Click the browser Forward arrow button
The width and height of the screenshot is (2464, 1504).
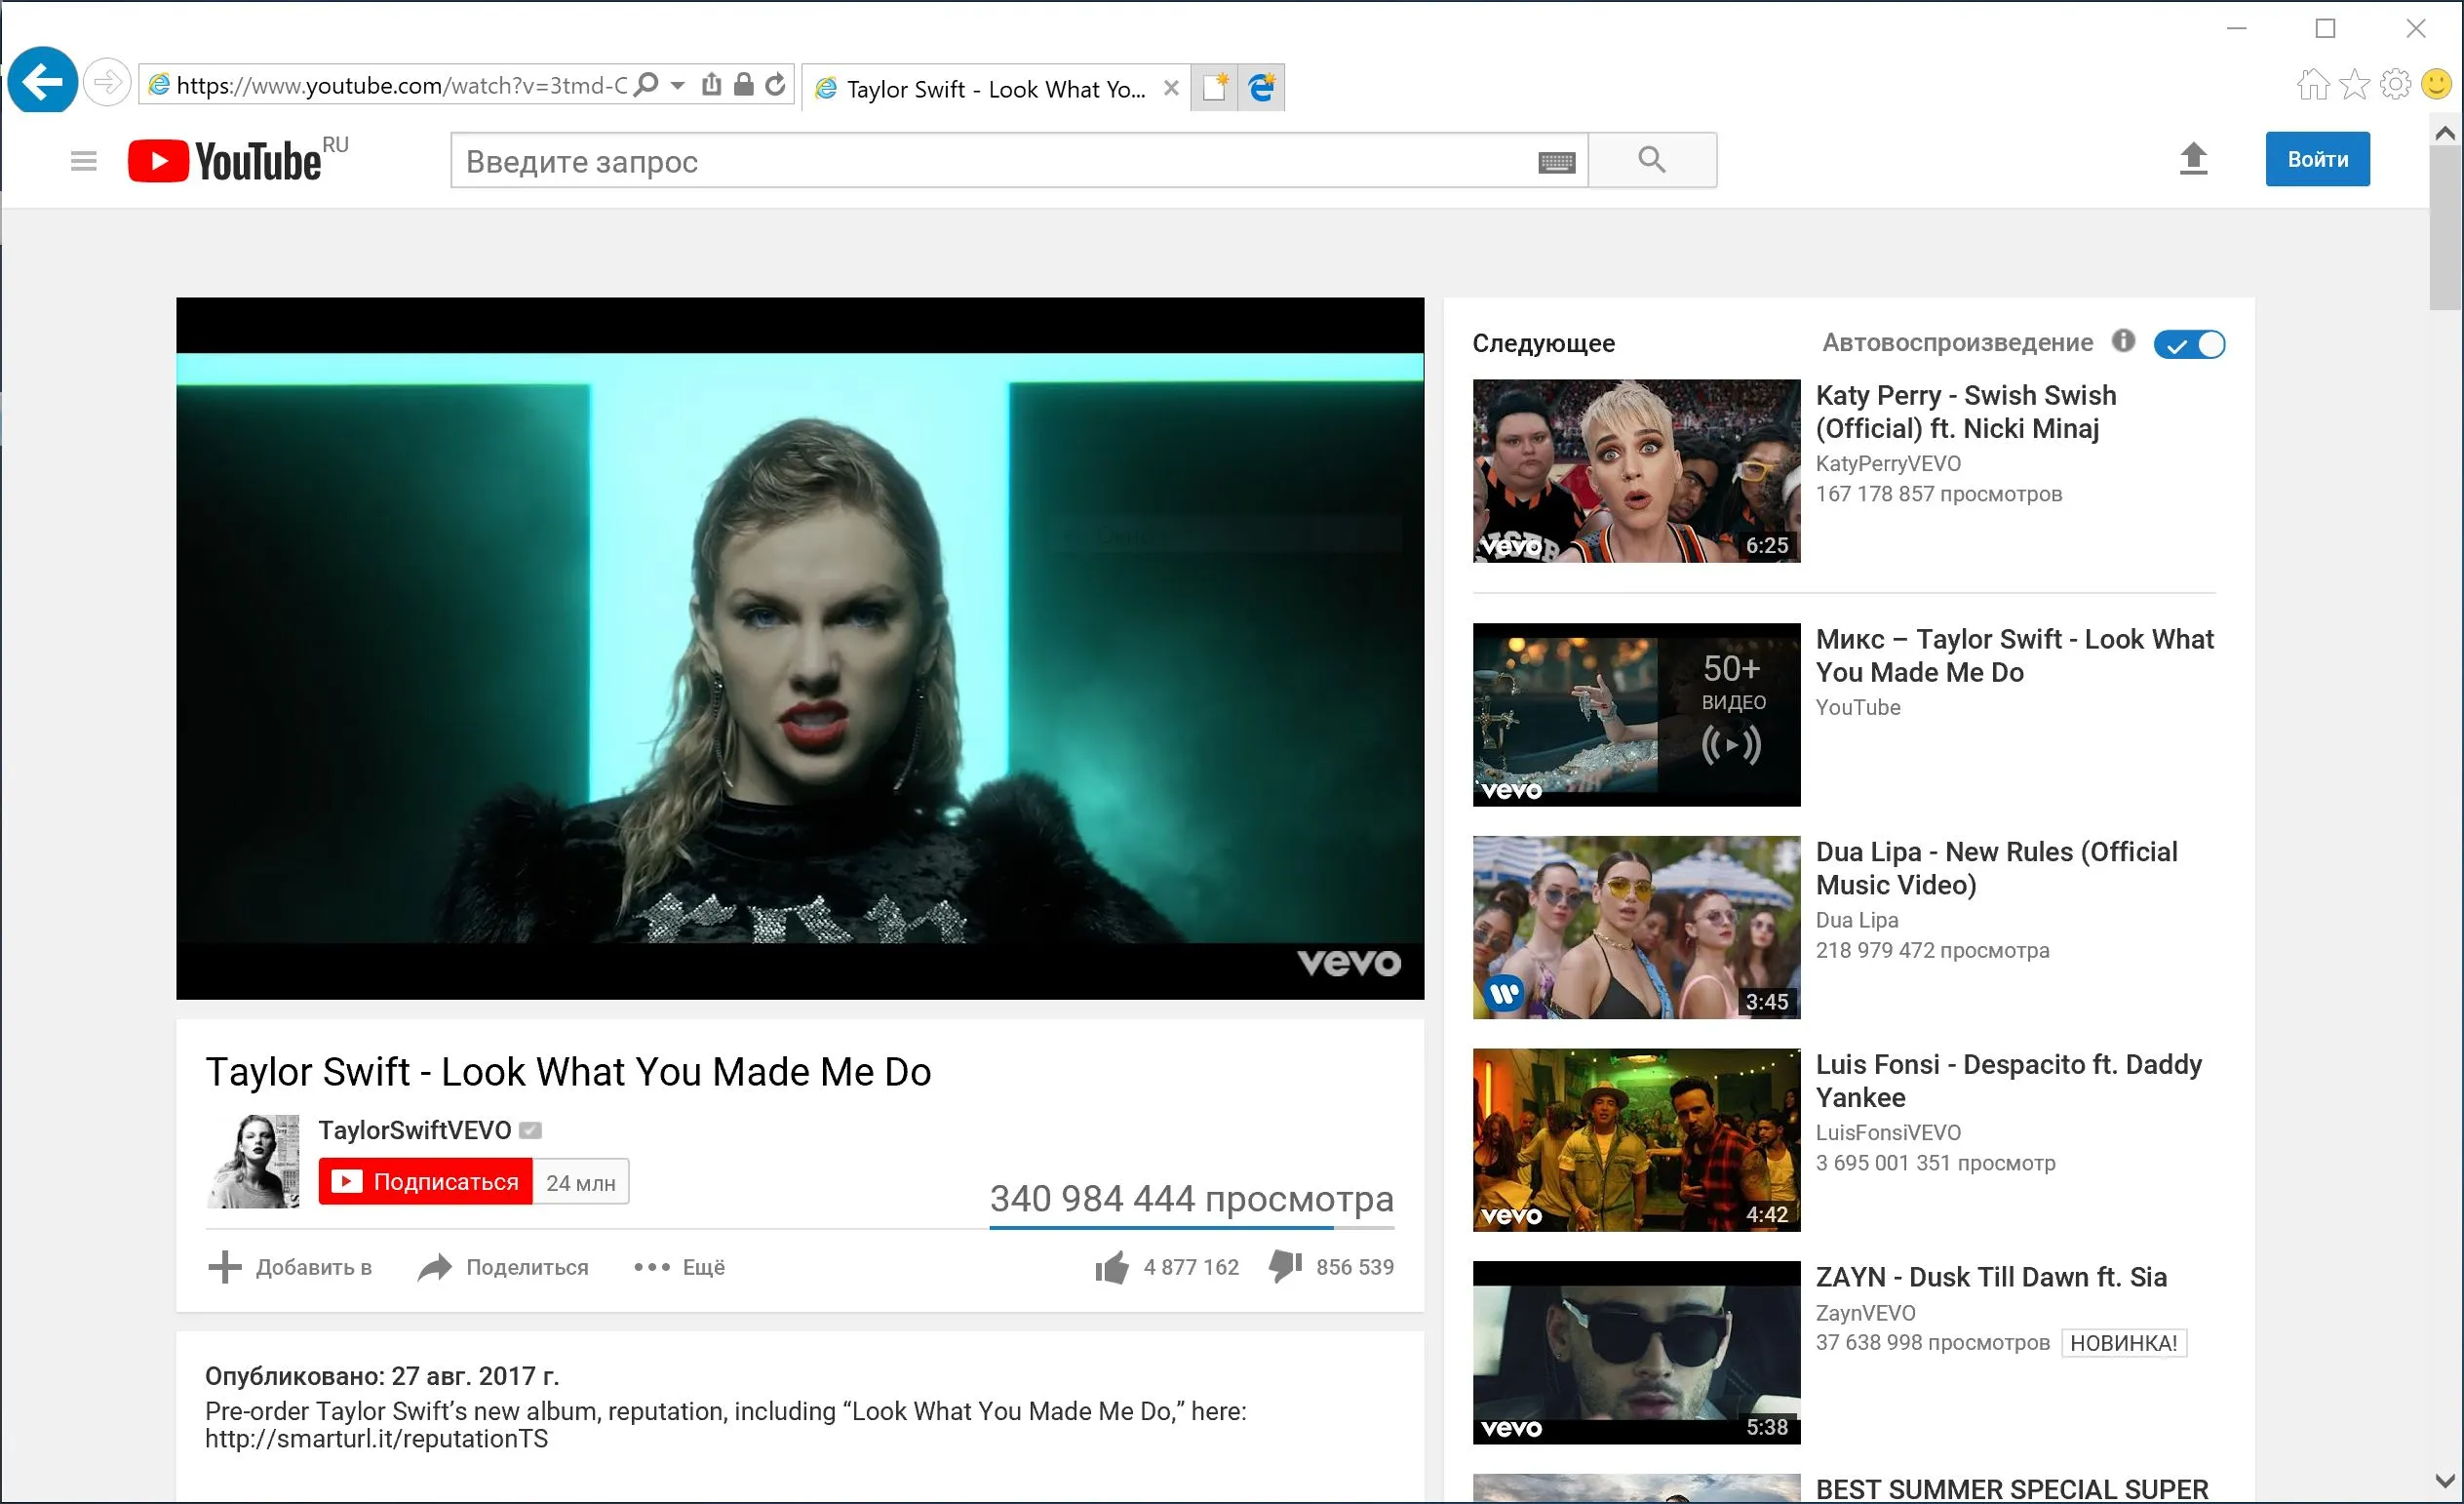tap(106, 82)
